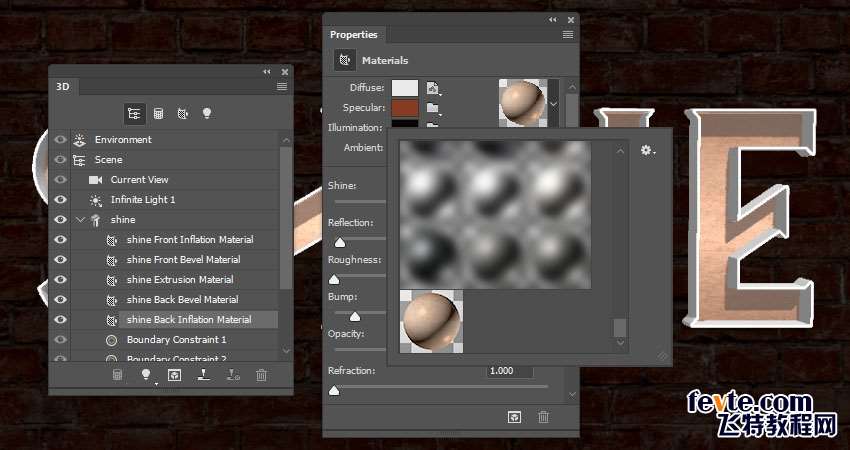
Task: Click the Refraction value field 1.000
Action: (510, 371)
